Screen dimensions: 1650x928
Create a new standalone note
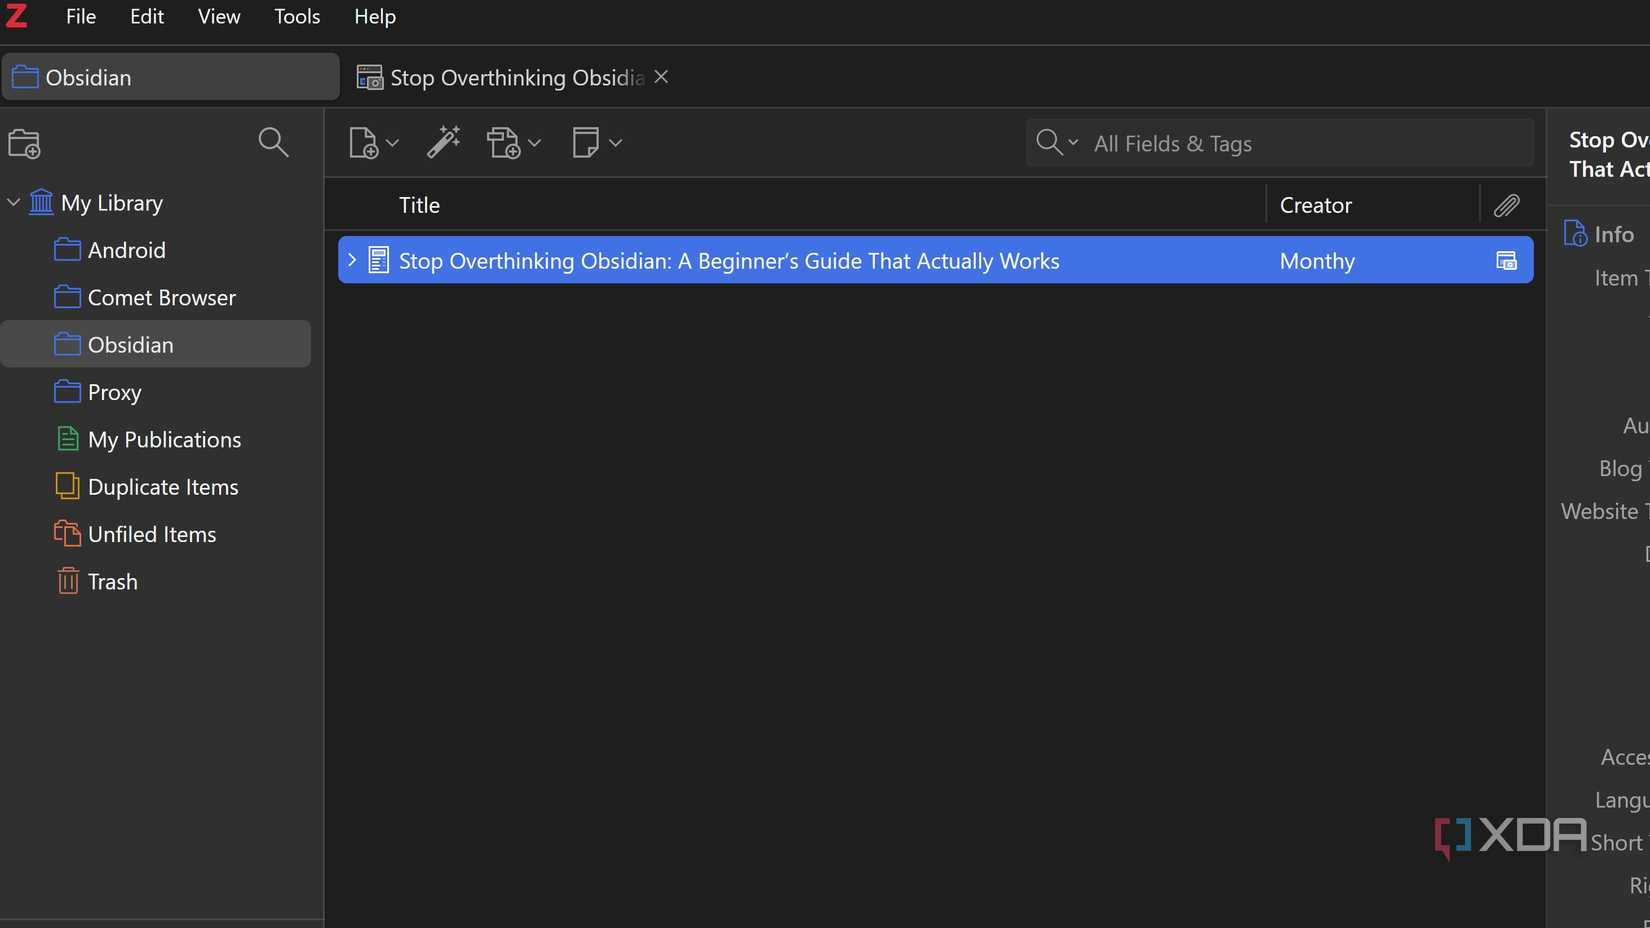(x=587, y=142)
